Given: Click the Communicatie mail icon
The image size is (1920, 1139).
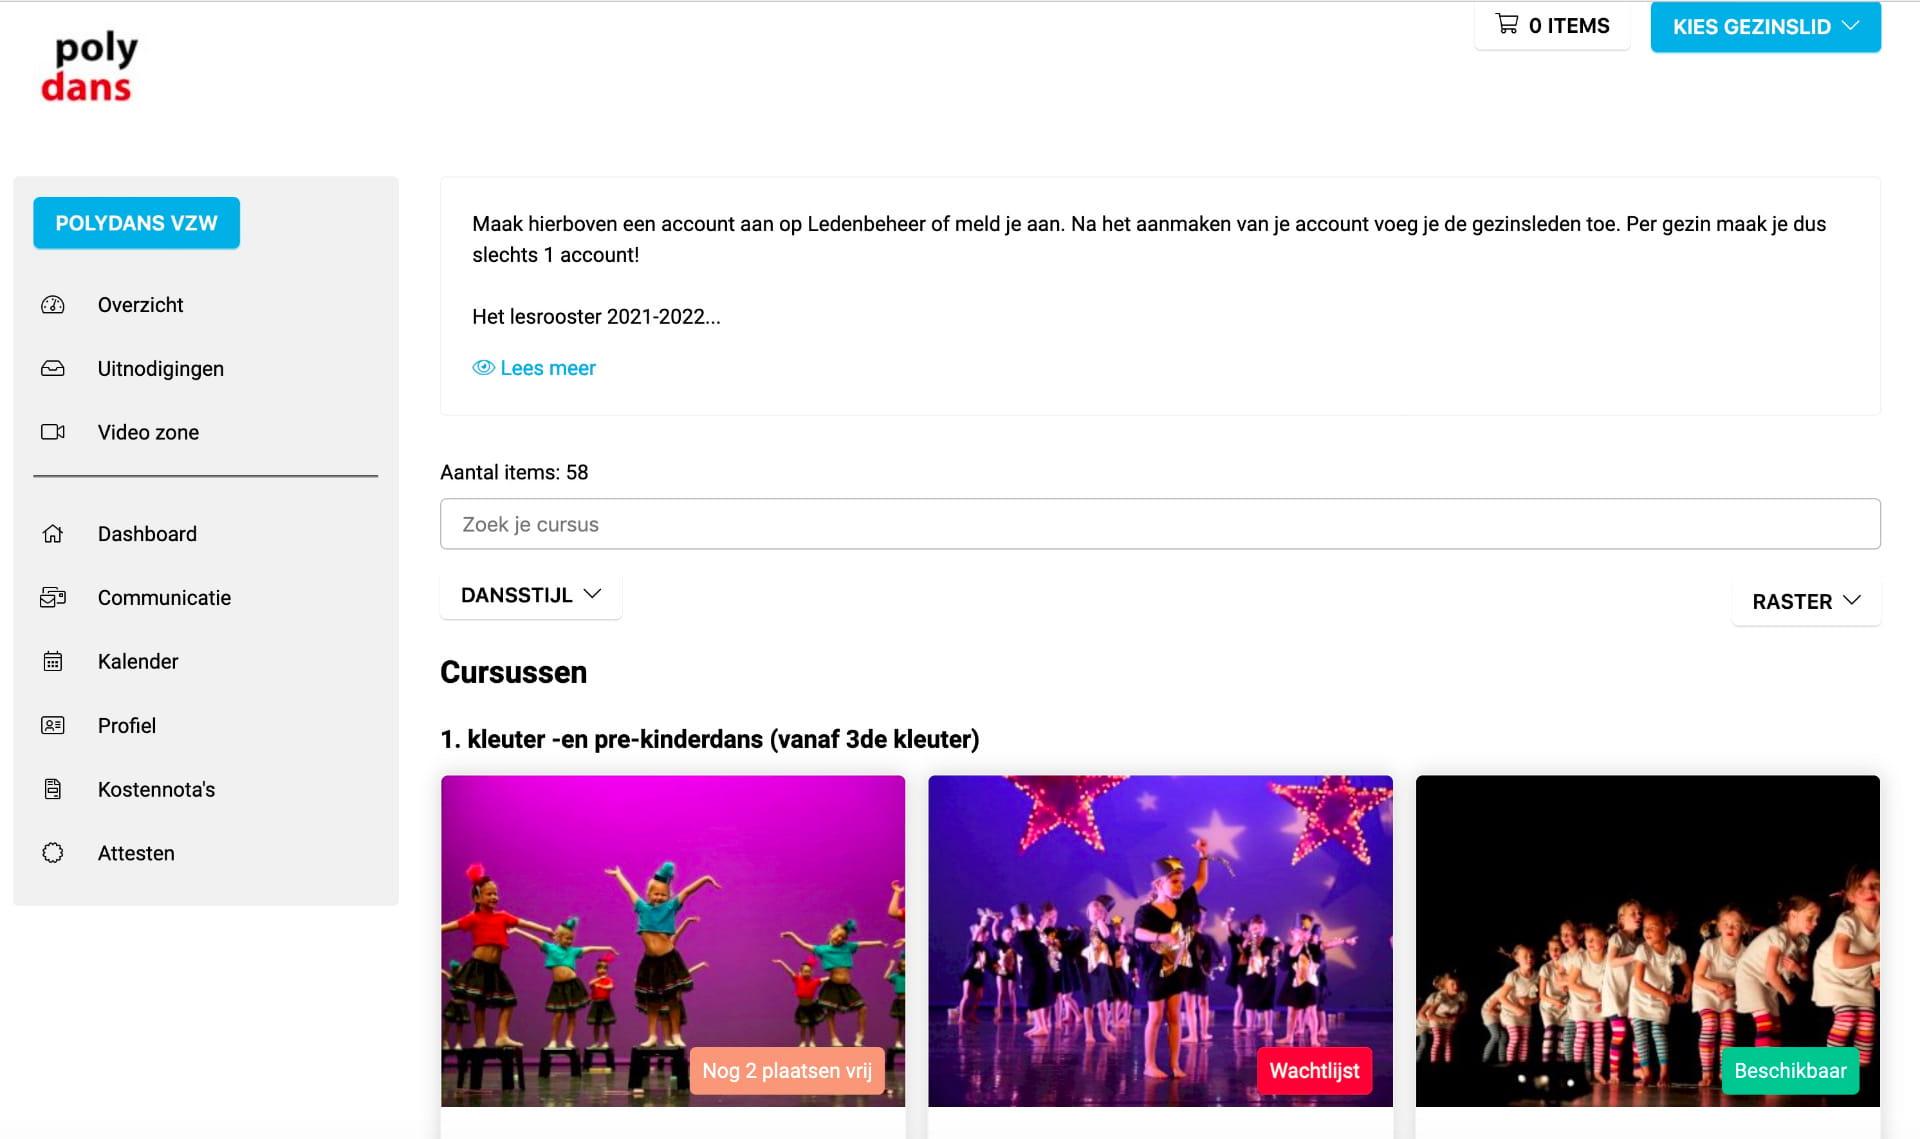Looking at the screenshot, I should click(x=53, y=598).
